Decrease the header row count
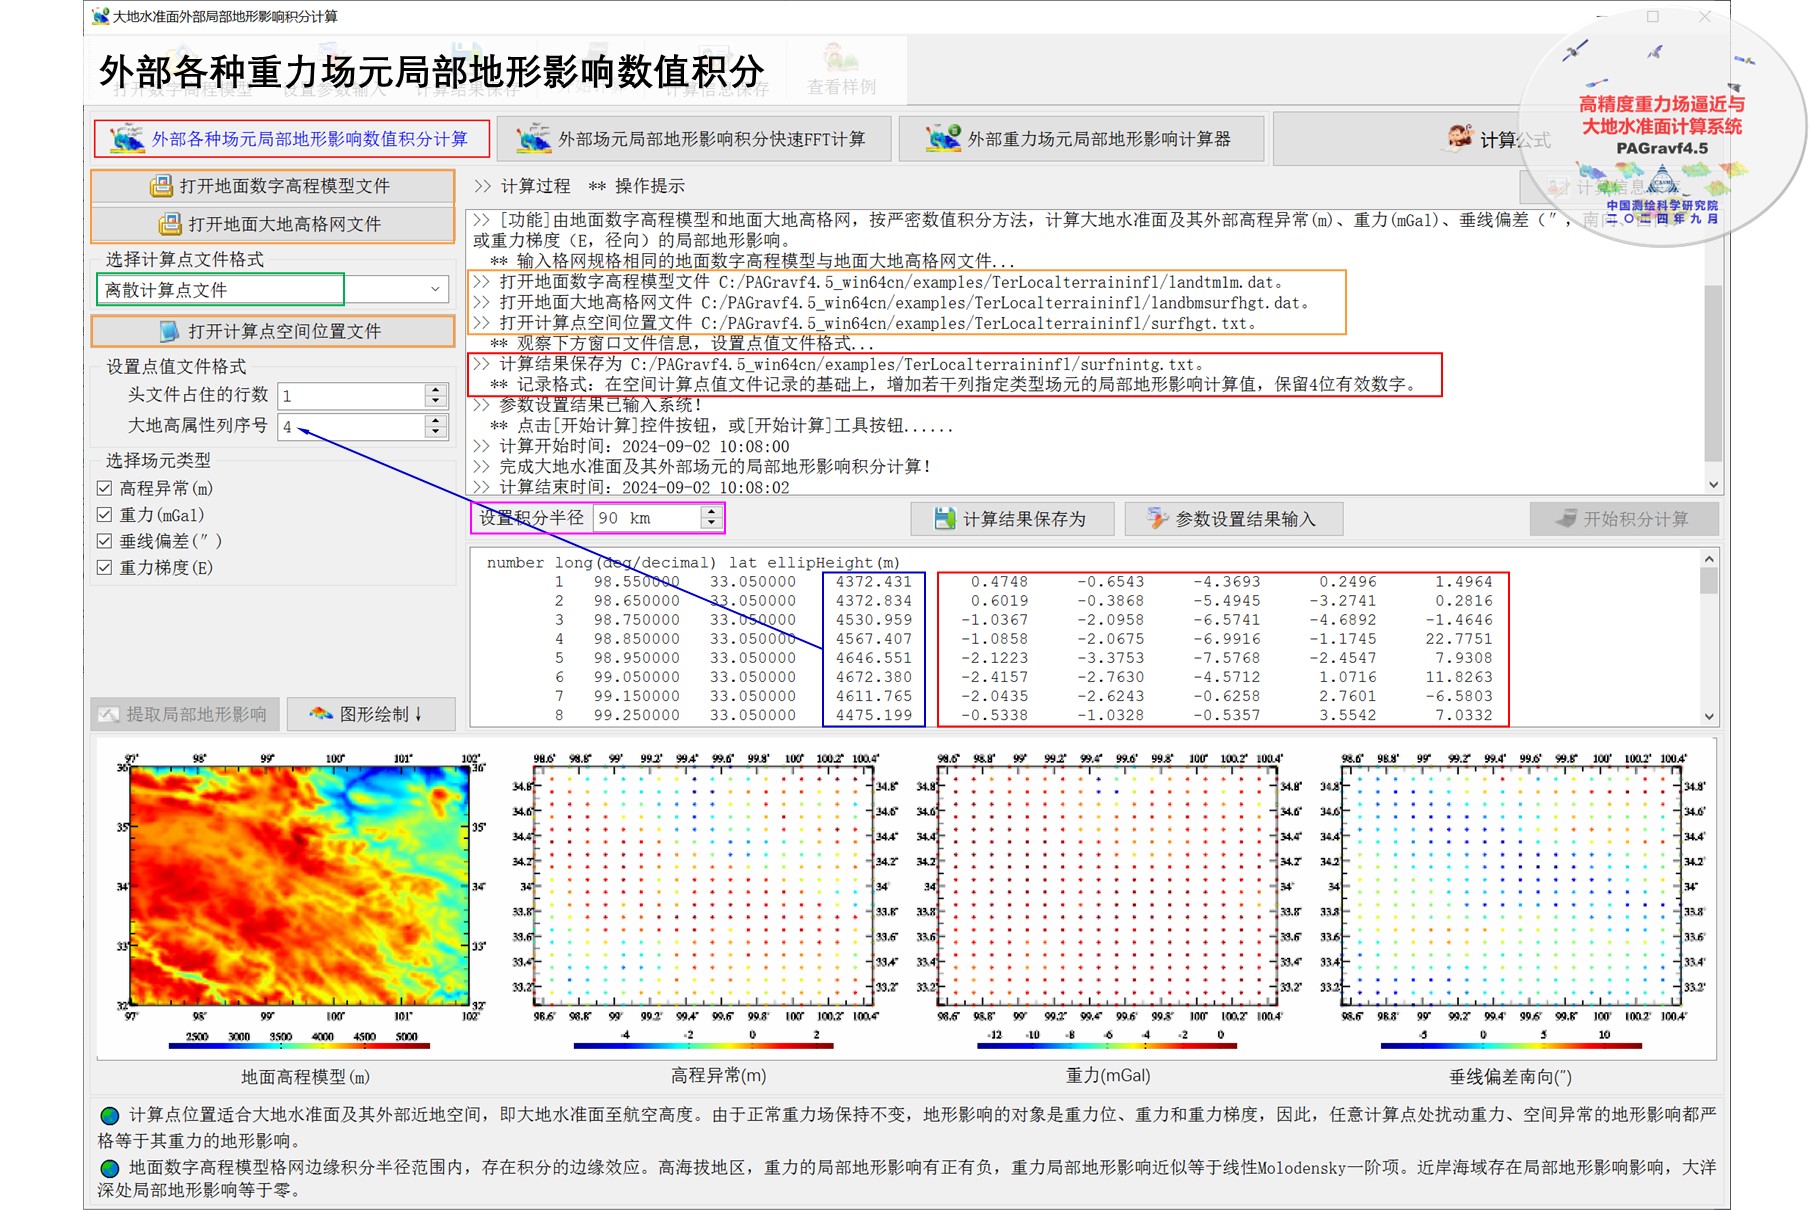Image resolution: width=1814 pixels, height=1210 pixels. (435, 402)
